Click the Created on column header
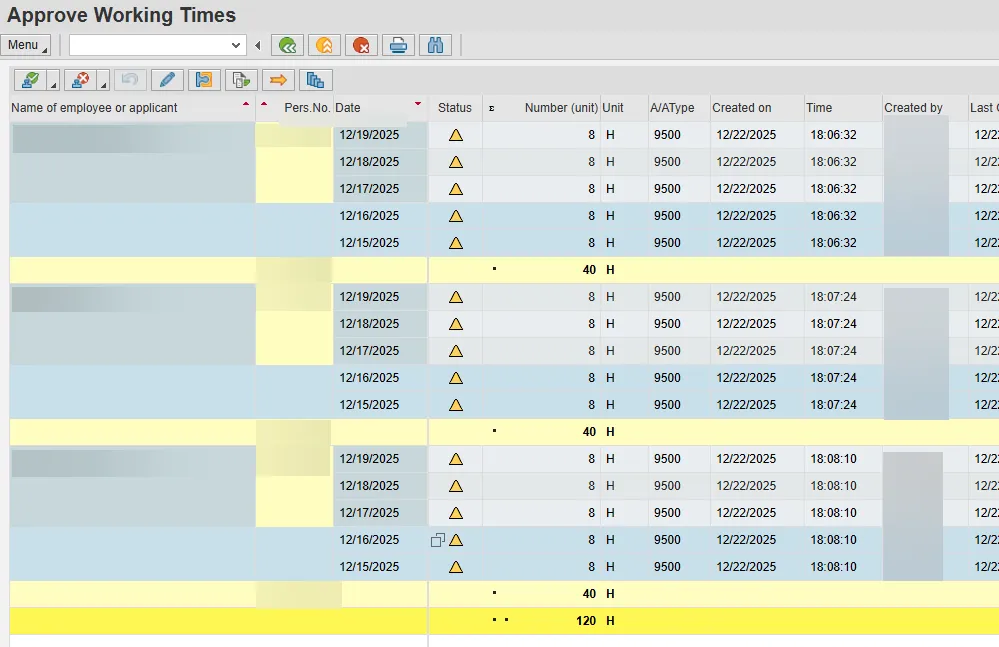The image size is (999, 647). click(742, 108)
